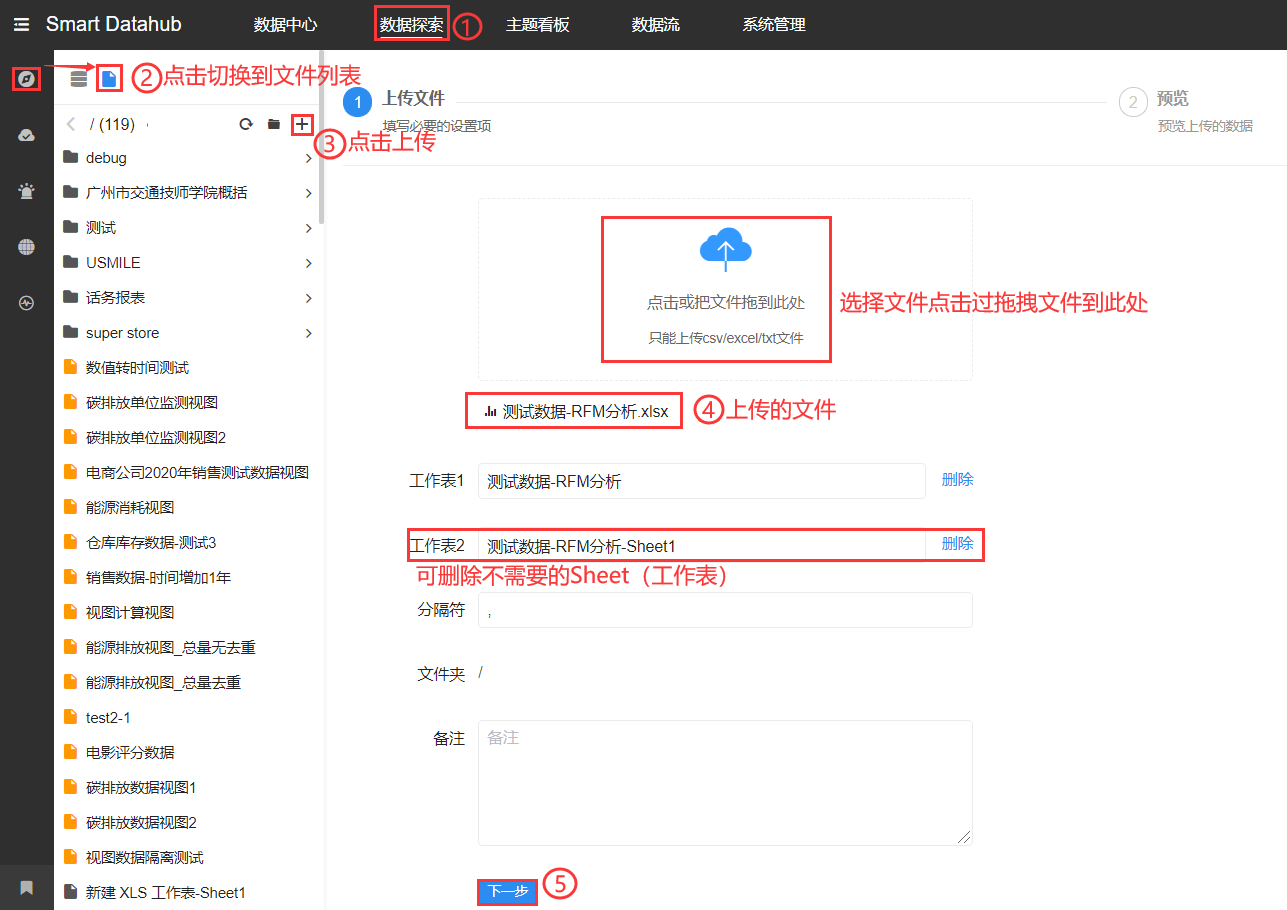Viewport: 1287px width, 910px height.
Task: Click the uploaded file 测试数据-RFM分析.xlsx
Action: [585, 411]
